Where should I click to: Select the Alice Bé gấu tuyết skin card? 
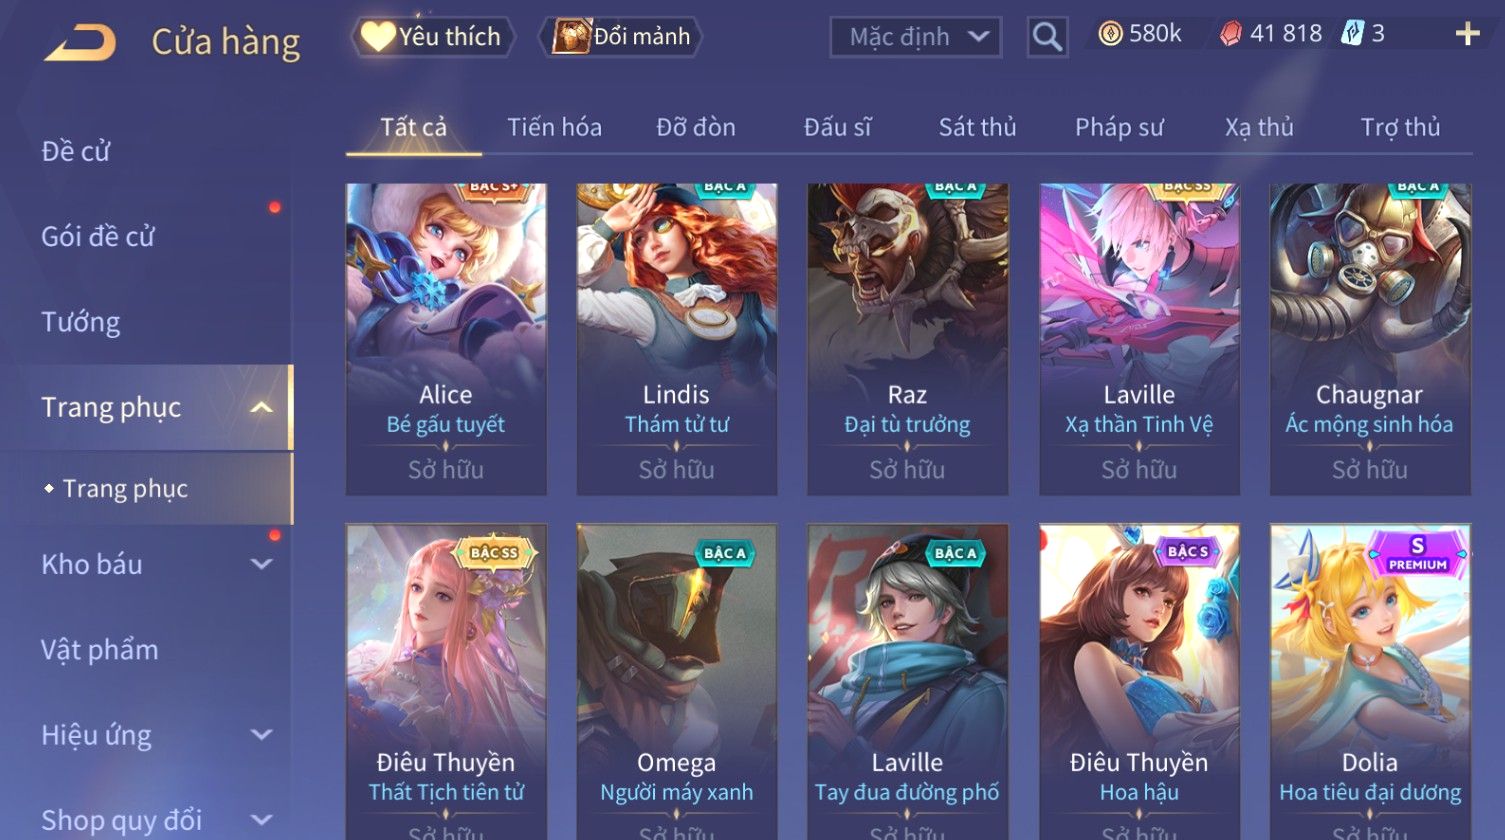[446, 339]
